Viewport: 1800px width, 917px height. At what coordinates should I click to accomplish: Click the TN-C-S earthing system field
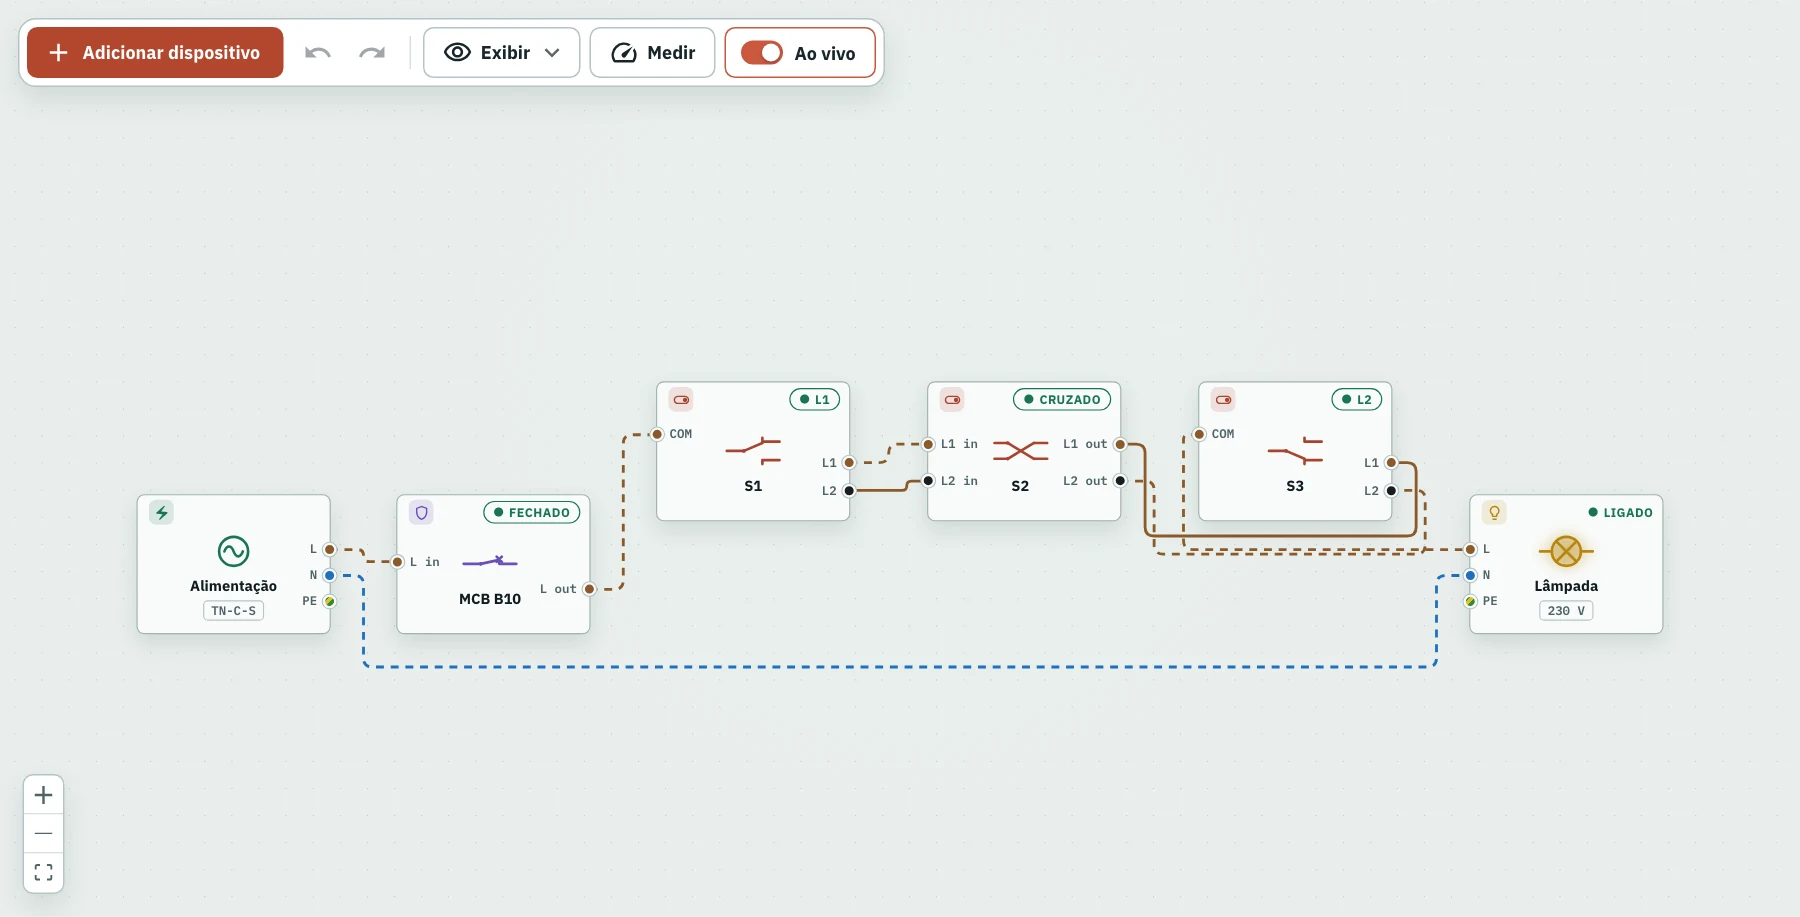coord(233,611)
